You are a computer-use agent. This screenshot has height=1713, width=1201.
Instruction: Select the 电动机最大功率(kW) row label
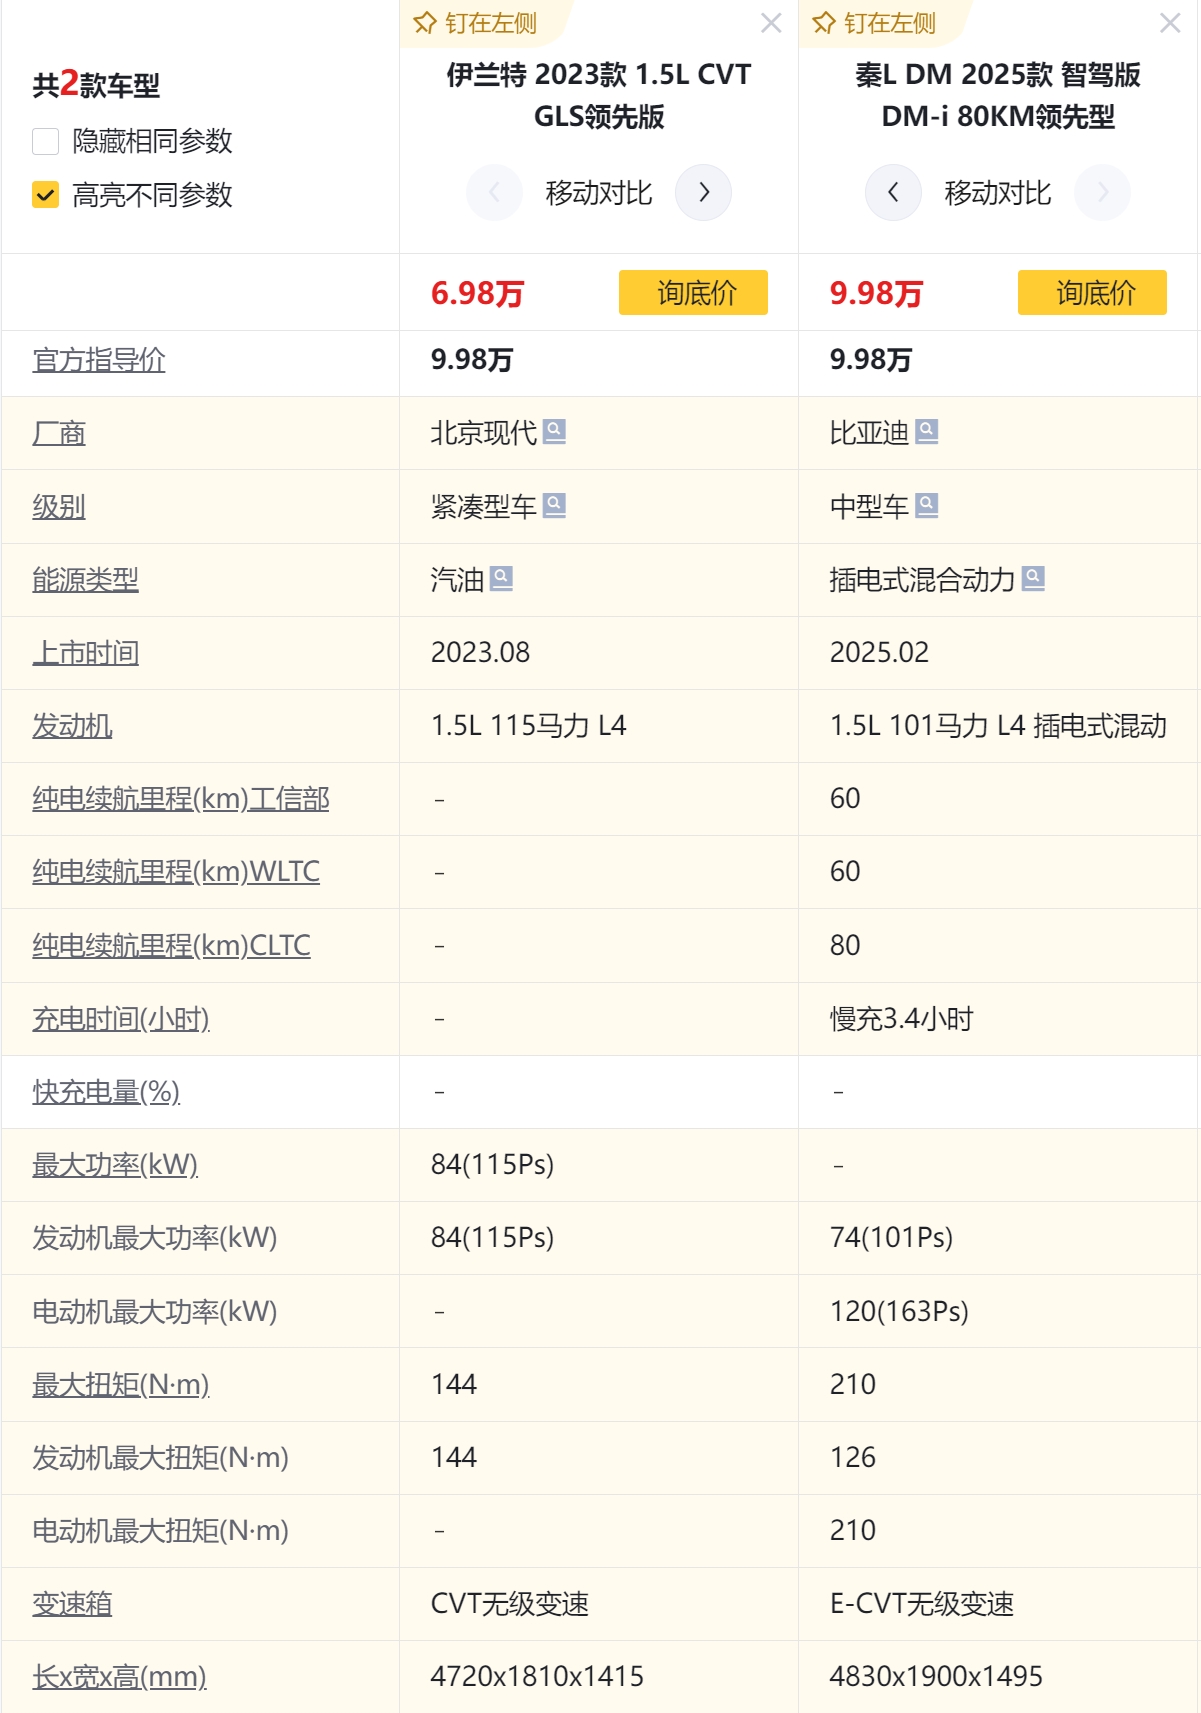tap(155, 1312)
